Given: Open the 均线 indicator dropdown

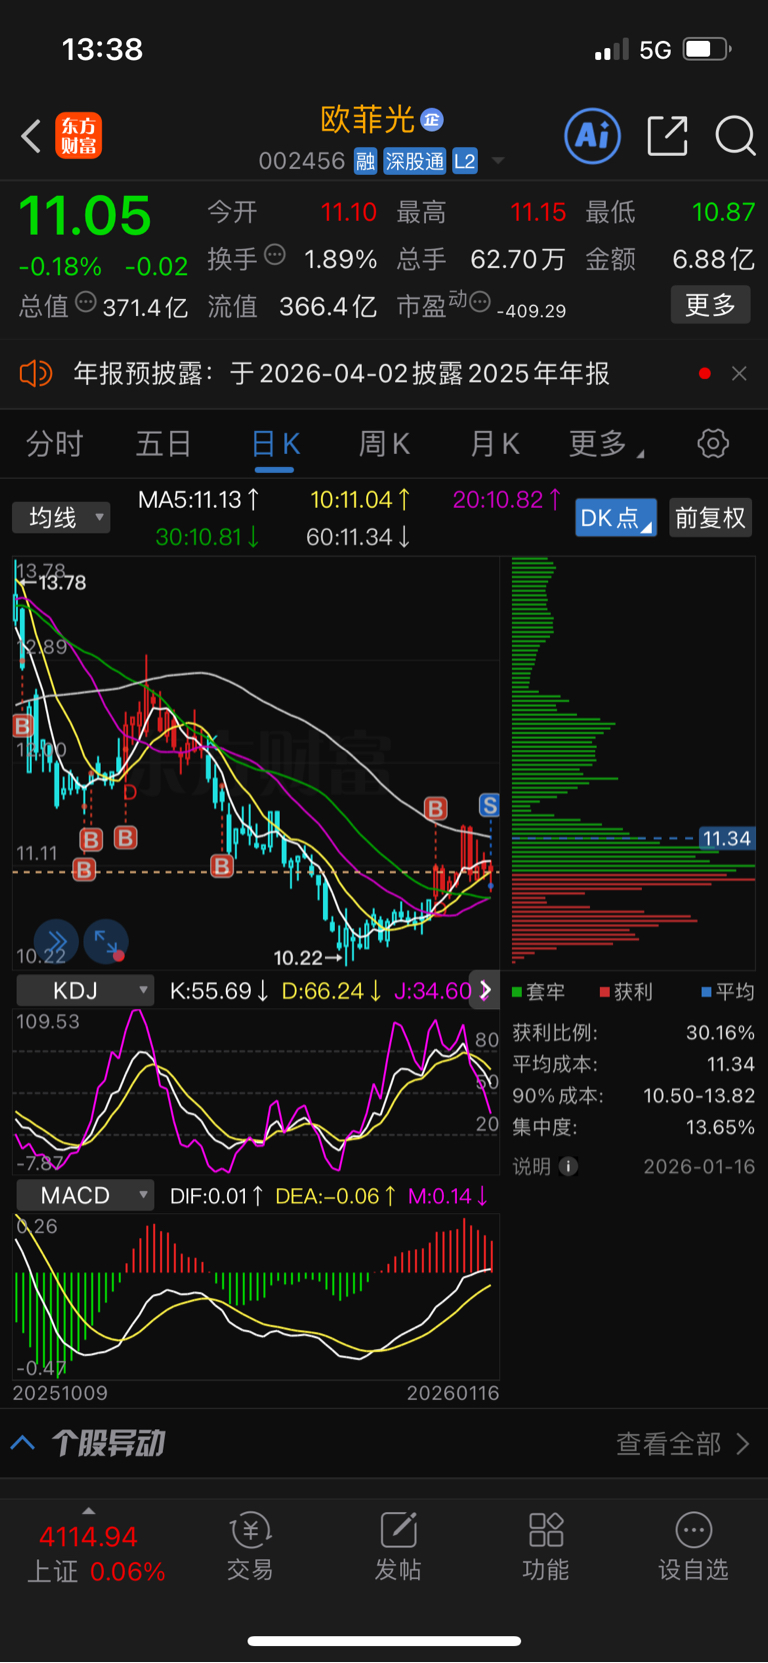Looking at the screenshot, I should 61,517.
